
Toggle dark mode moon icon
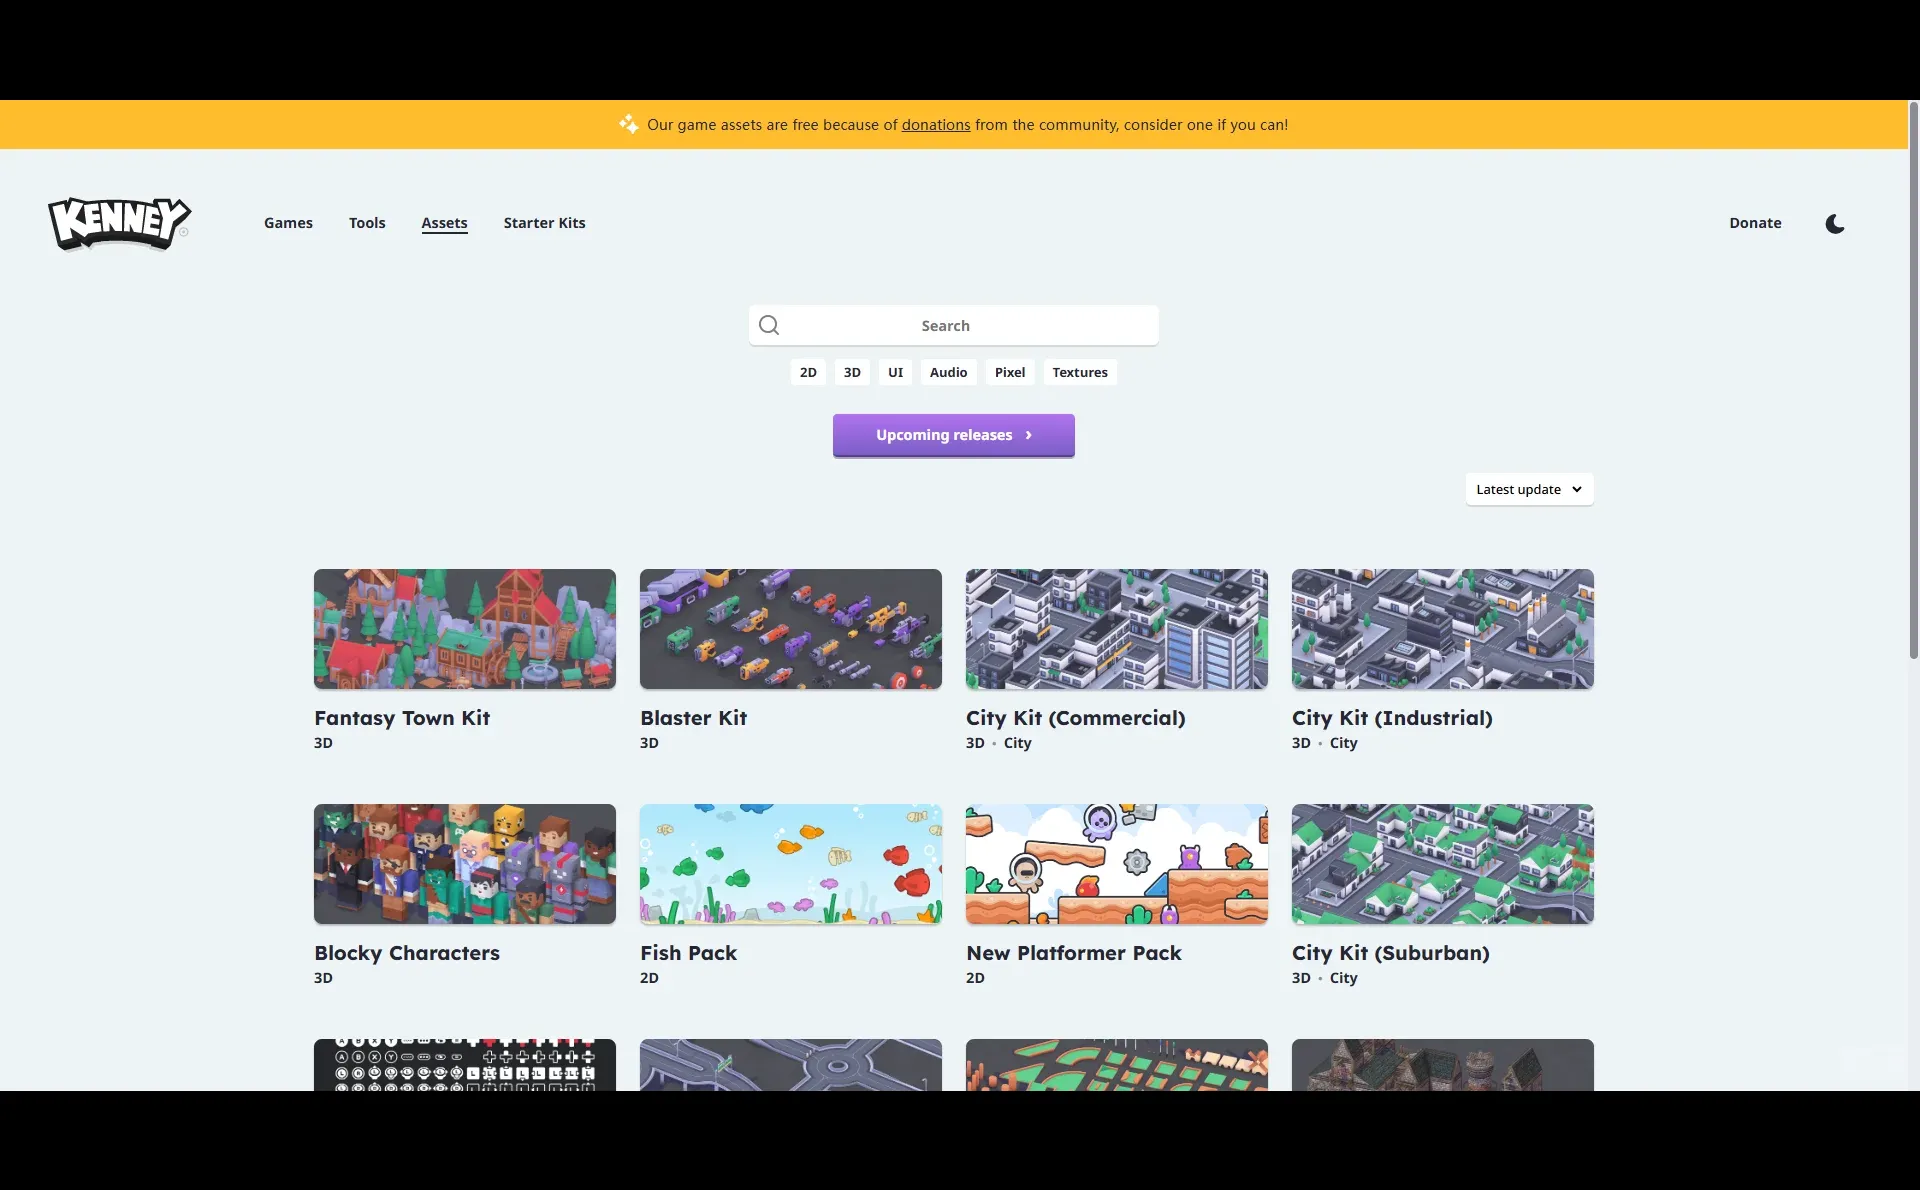point(1834,224)
